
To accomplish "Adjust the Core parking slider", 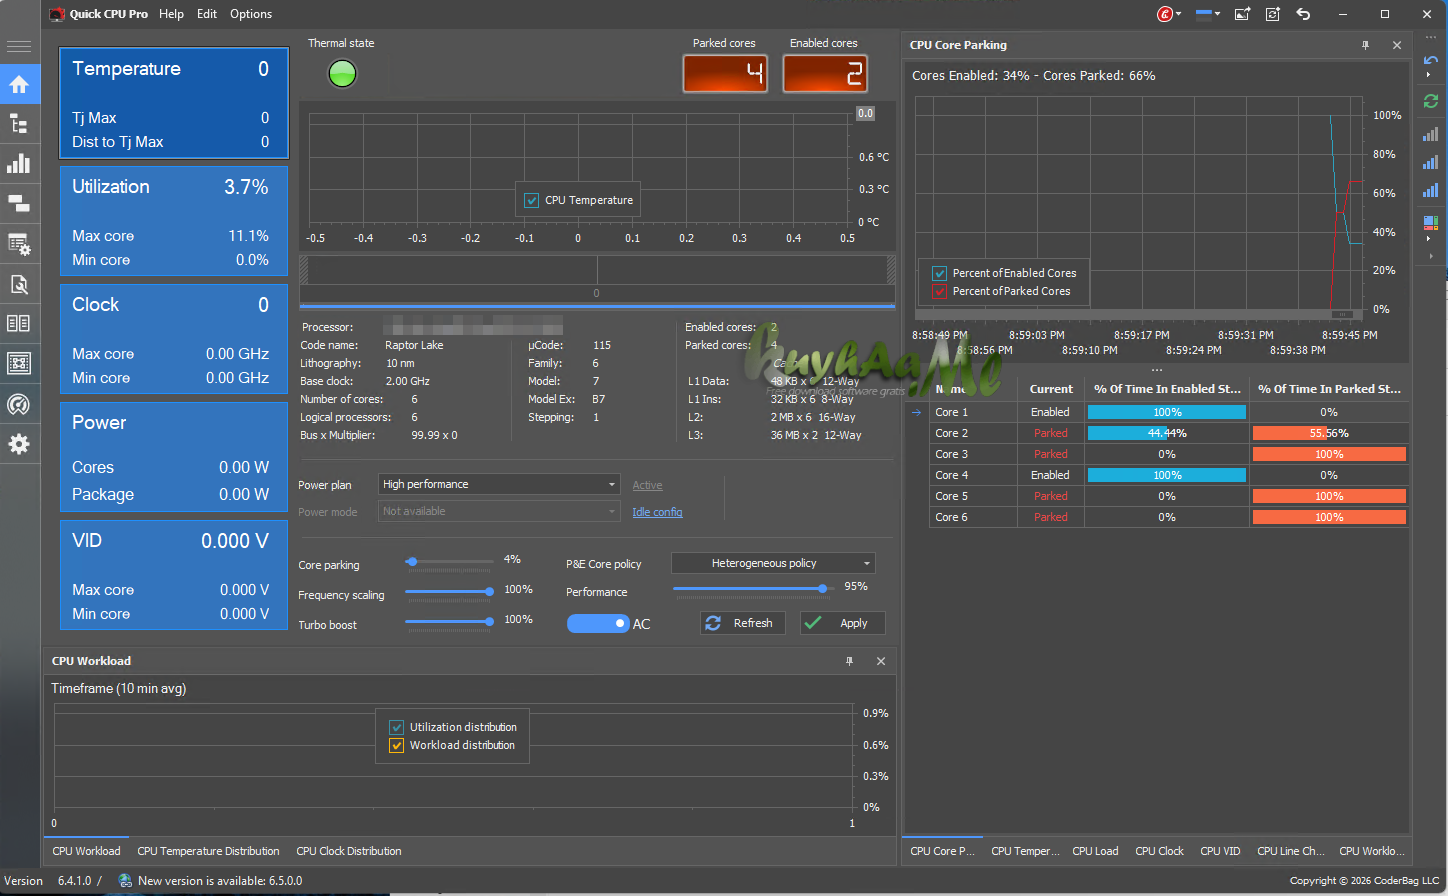I will [x=450, y=562].
